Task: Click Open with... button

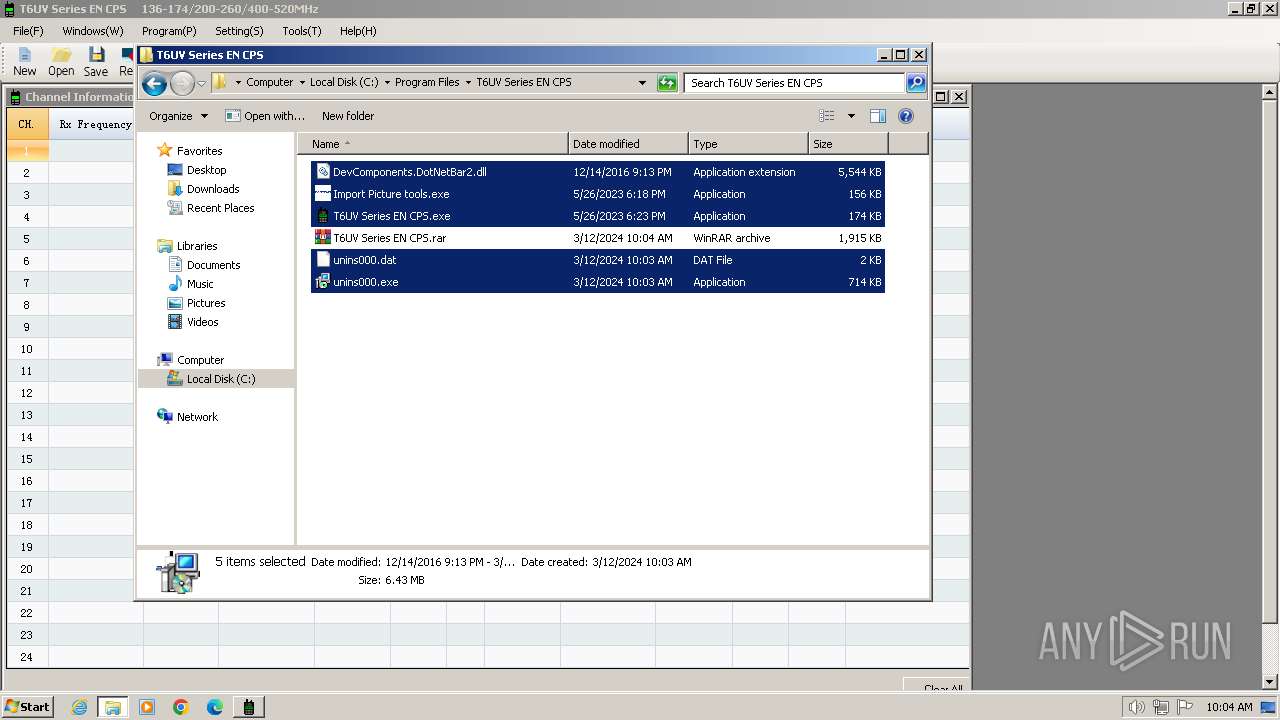Action: tap(265, 116)
